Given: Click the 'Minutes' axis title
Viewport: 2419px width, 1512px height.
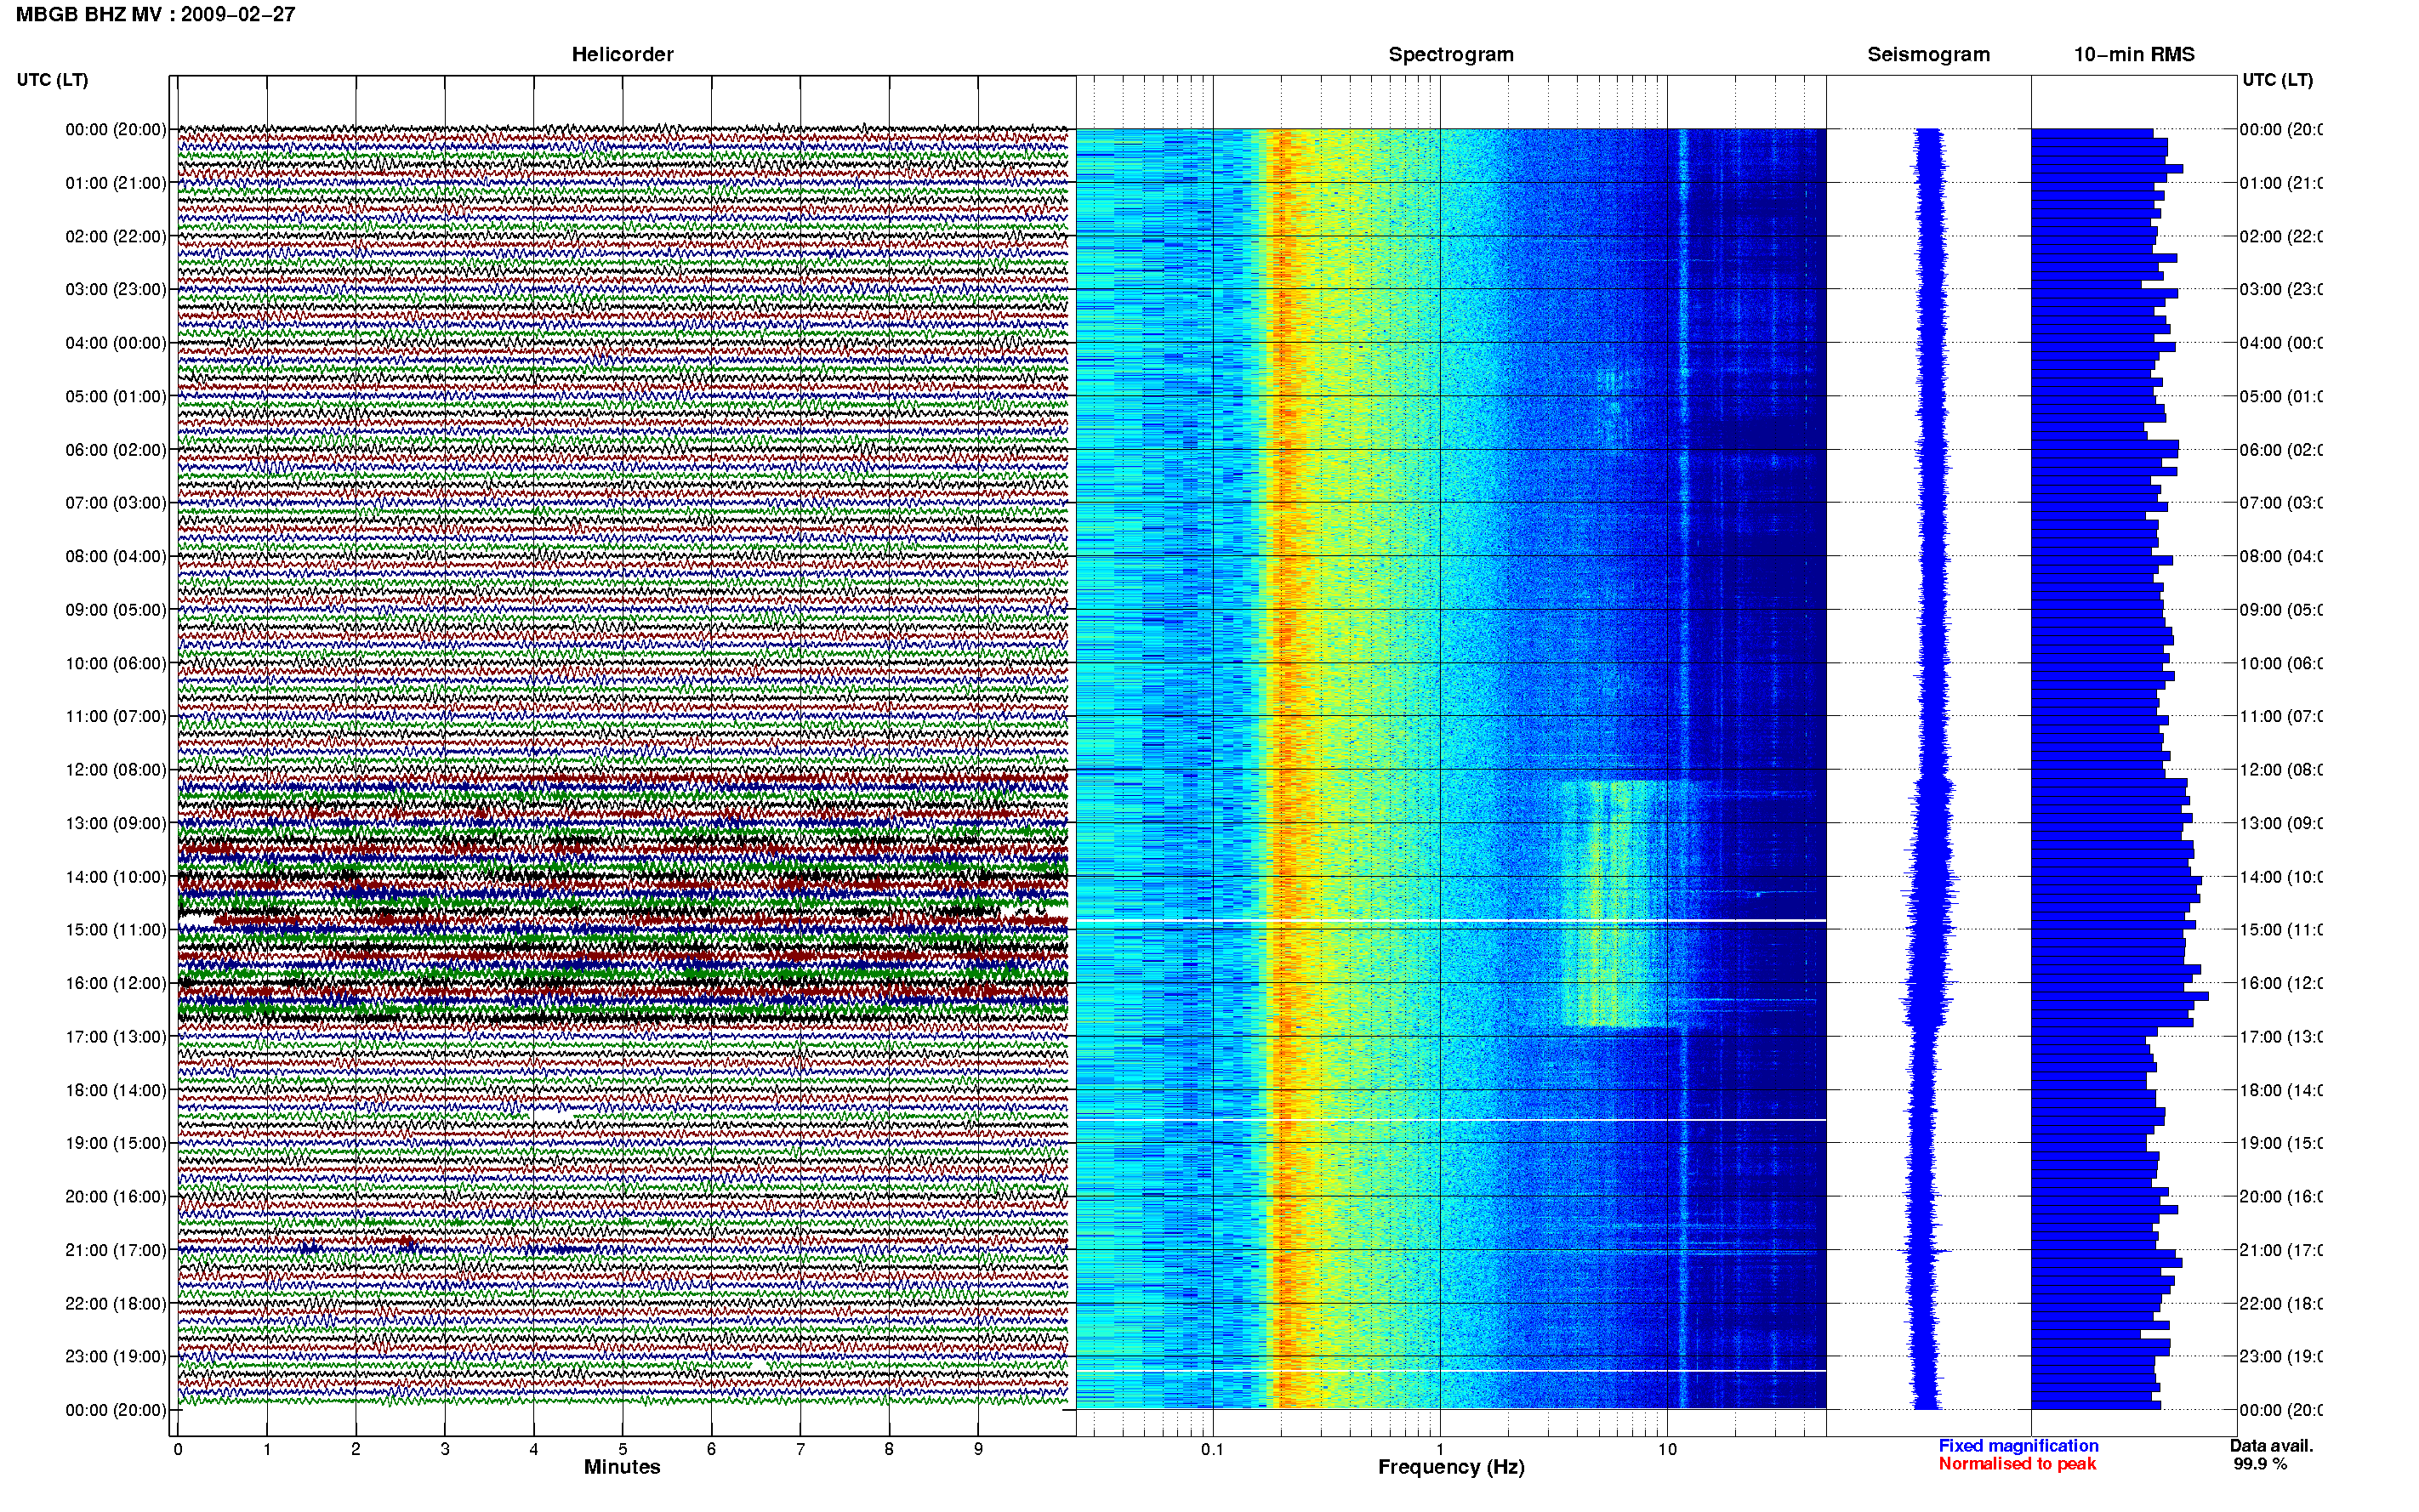Looking at the screenshot, I should 622,1467.
